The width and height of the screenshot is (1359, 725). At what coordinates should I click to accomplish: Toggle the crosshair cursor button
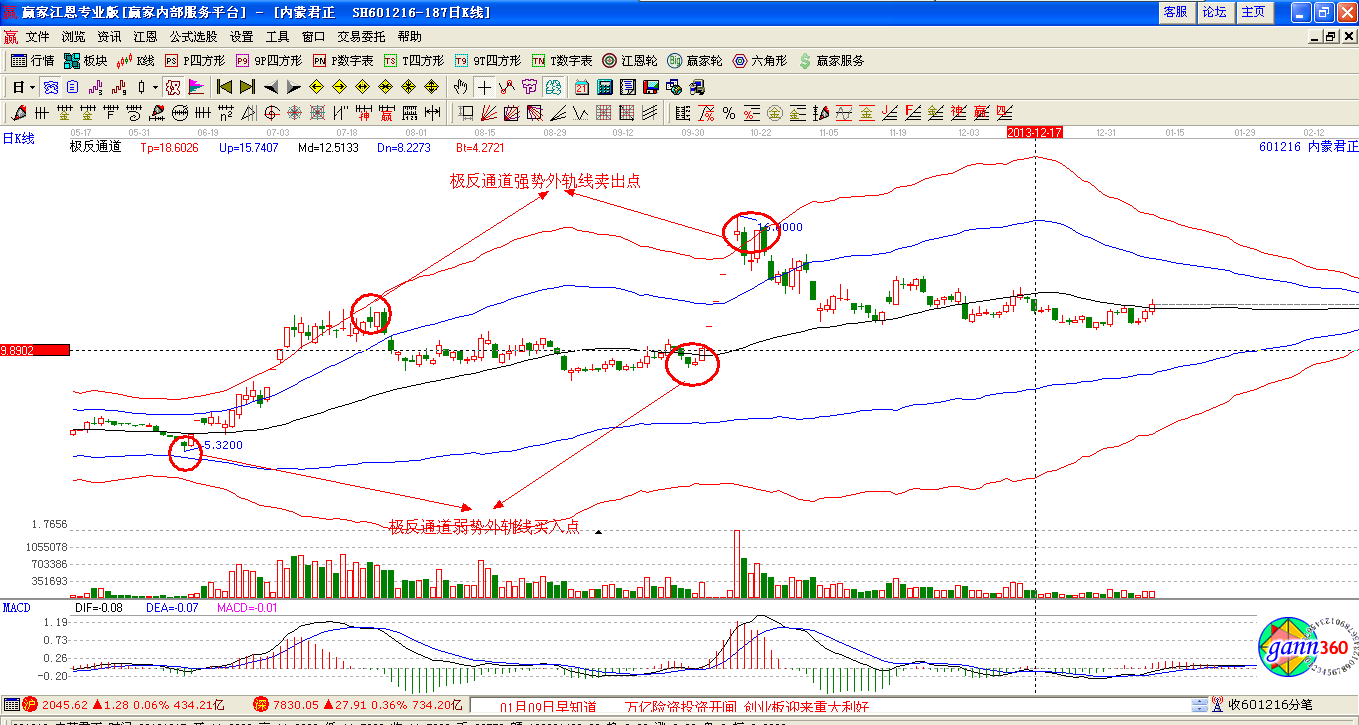(x=484, y=87)
